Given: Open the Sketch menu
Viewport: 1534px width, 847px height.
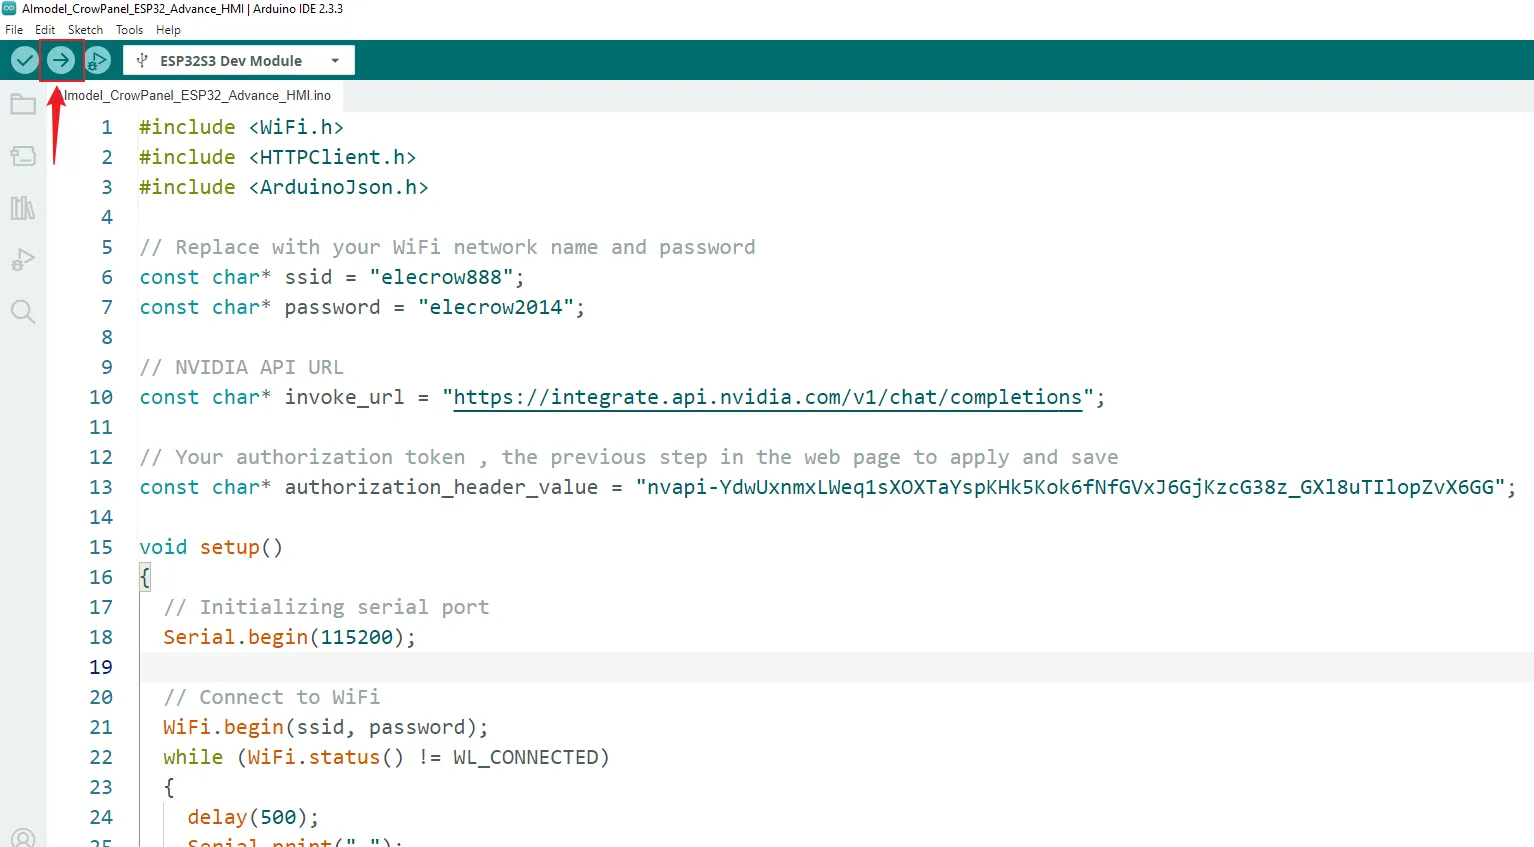Looking at the screenshot, I should click(85, 30).
